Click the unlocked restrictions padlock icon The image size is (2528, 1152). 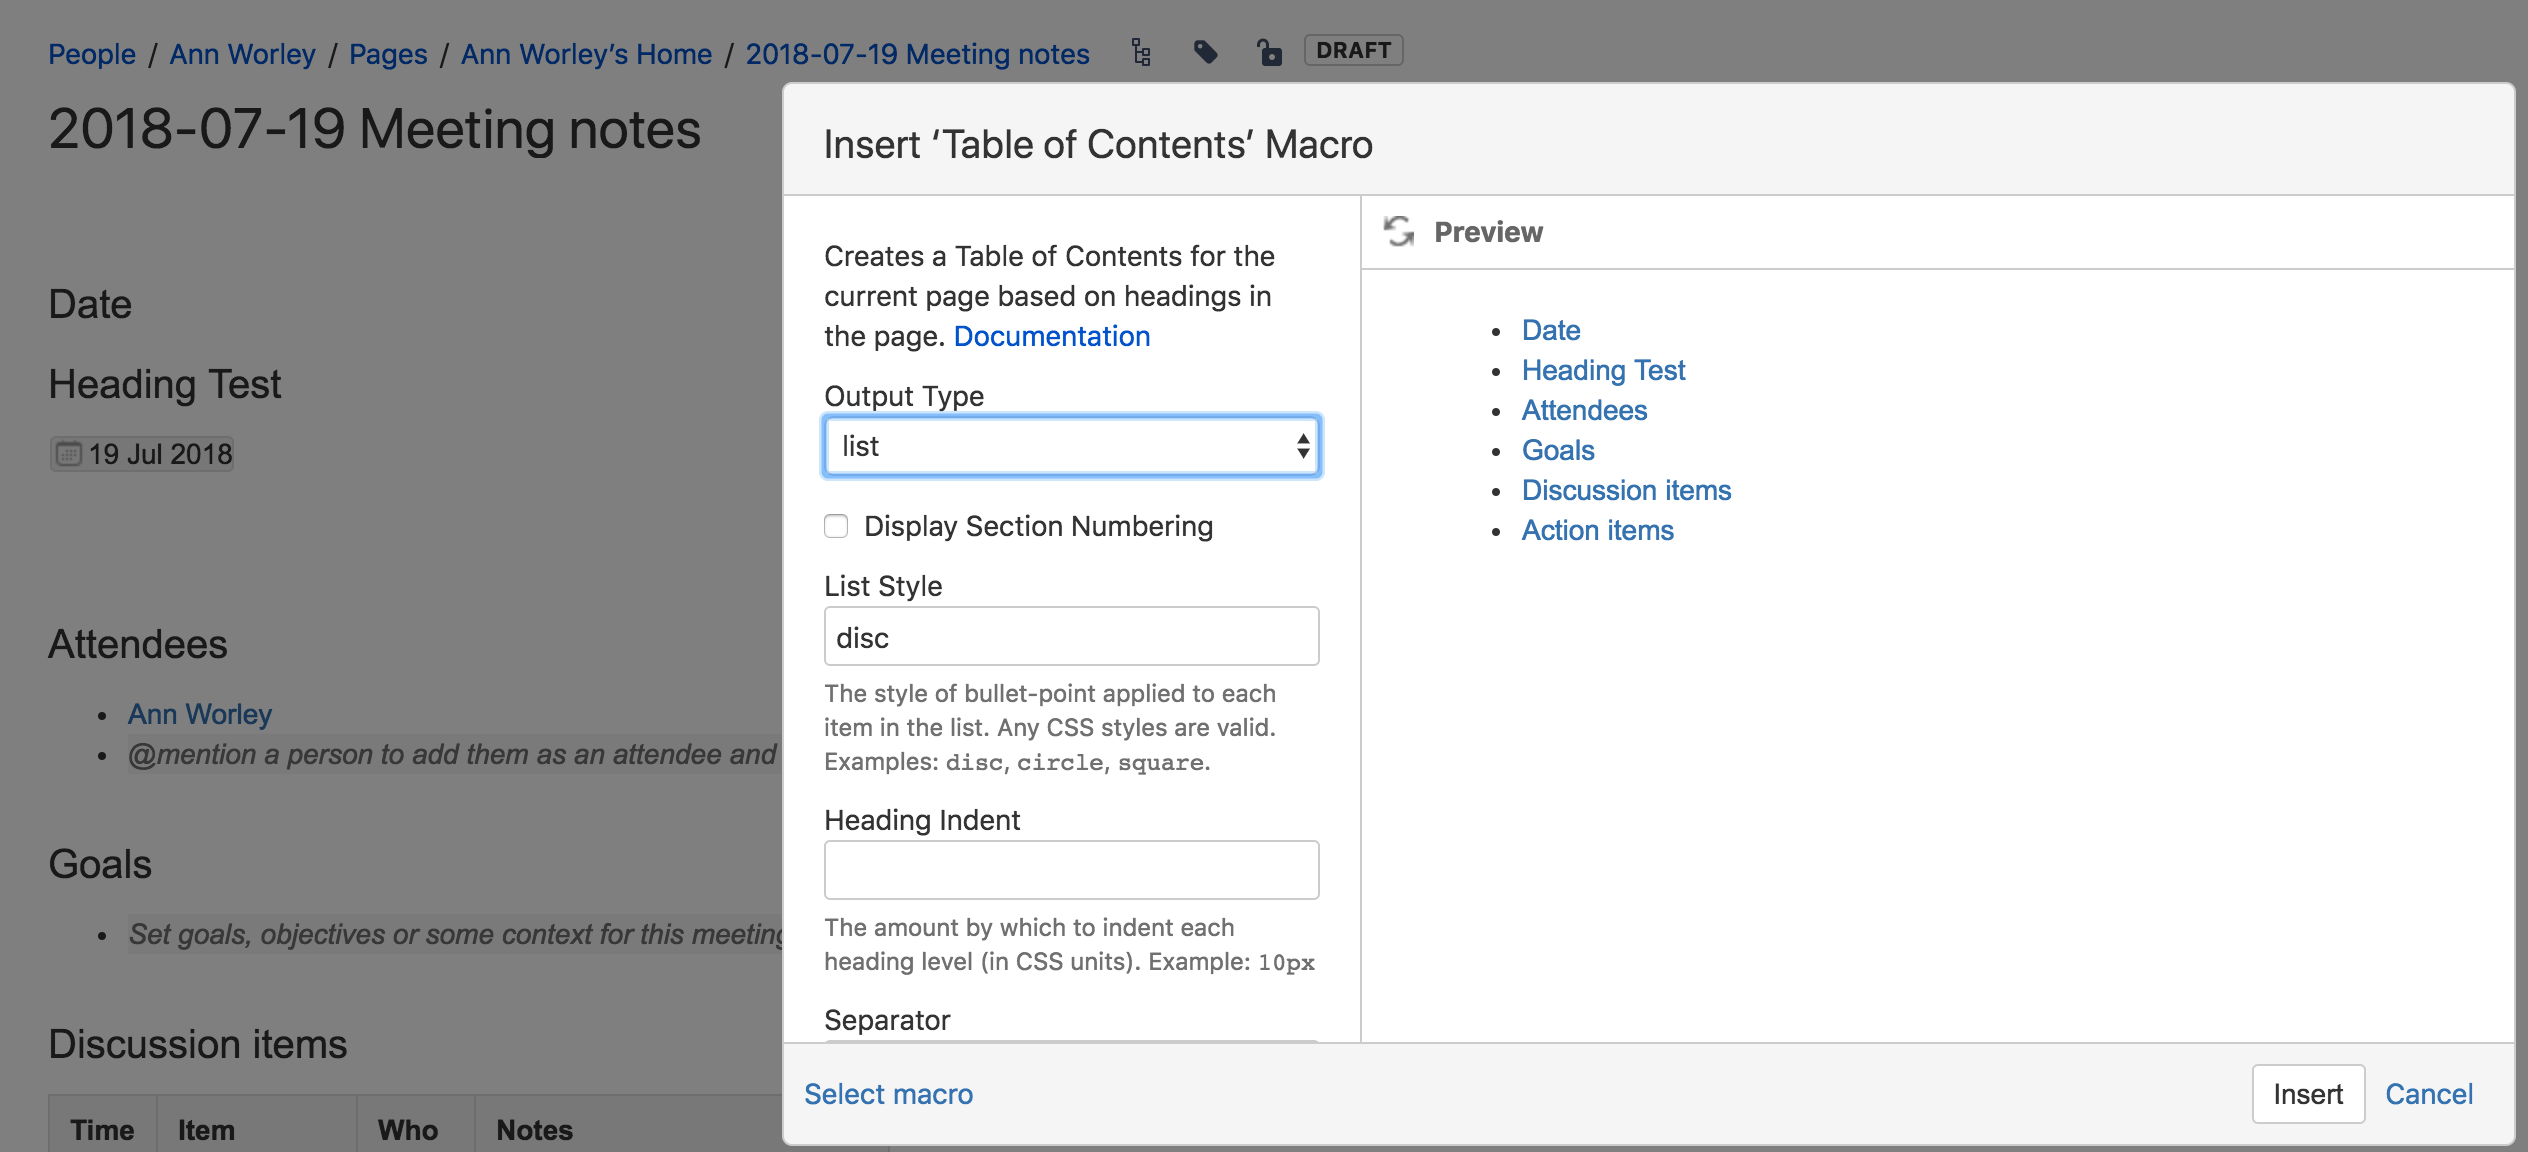tap(1270, 53)
